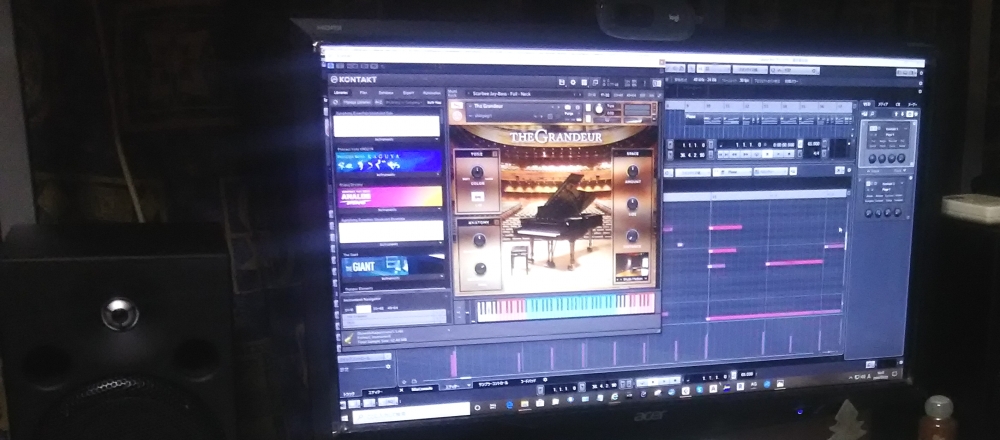Click lower zone settings gear after コードパッド

point(545,379)
